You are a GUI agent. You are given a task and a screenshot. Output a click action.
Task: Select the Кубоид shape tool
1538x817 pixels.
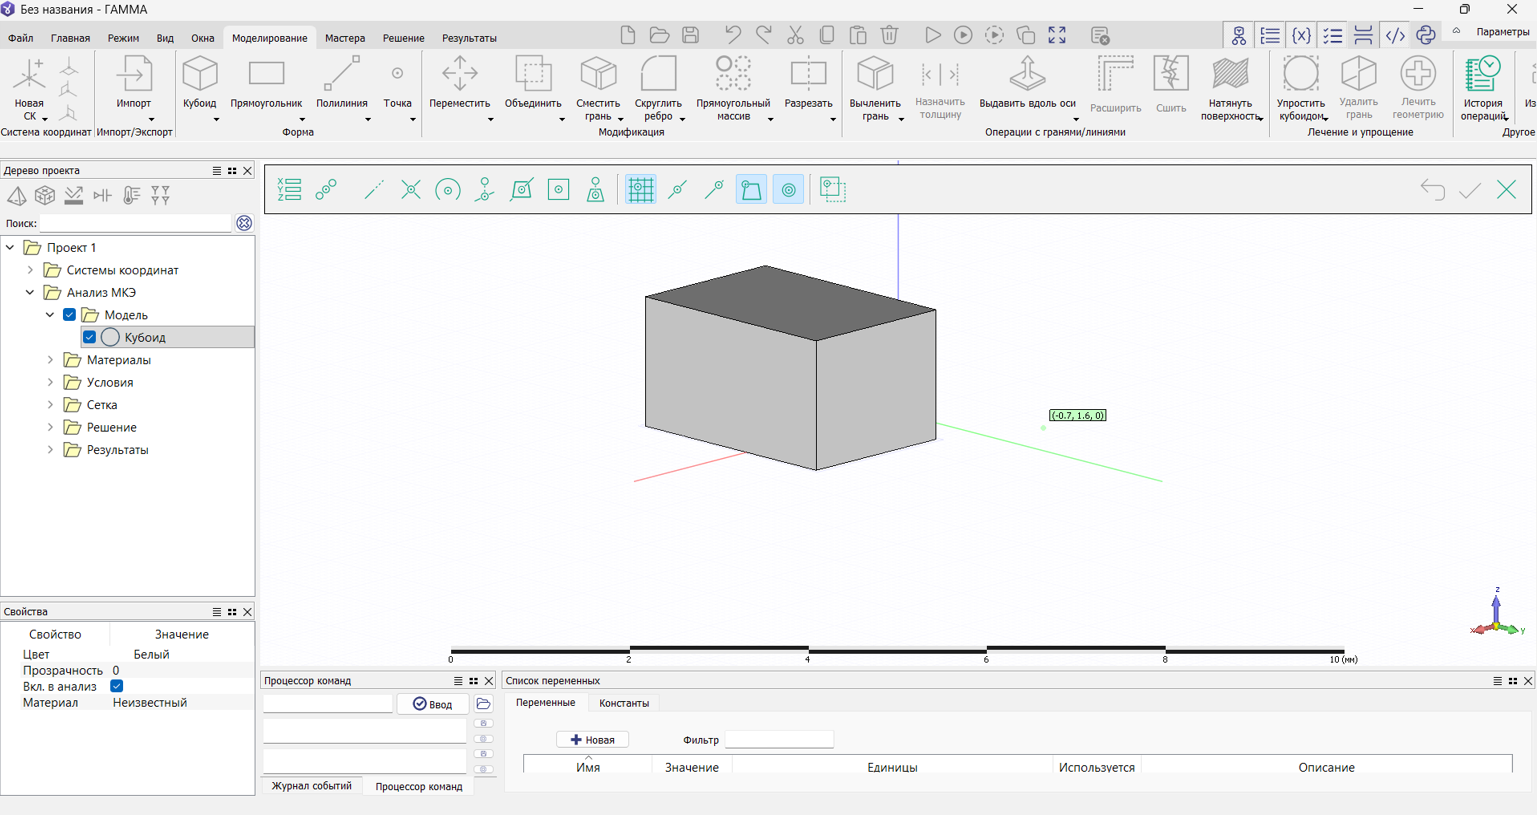point(200,84)
